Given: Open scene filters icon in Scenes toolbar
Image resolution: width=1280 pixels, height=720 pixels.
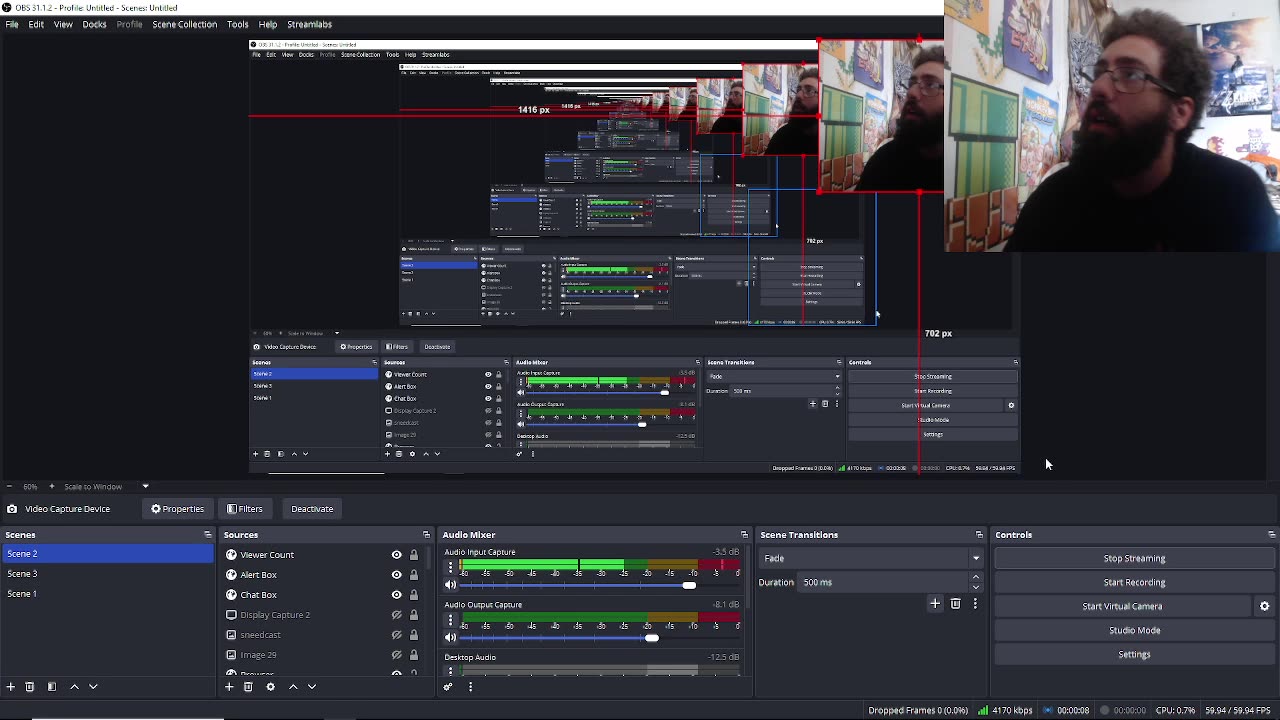Looking at the screenshot, I should 52,687.
